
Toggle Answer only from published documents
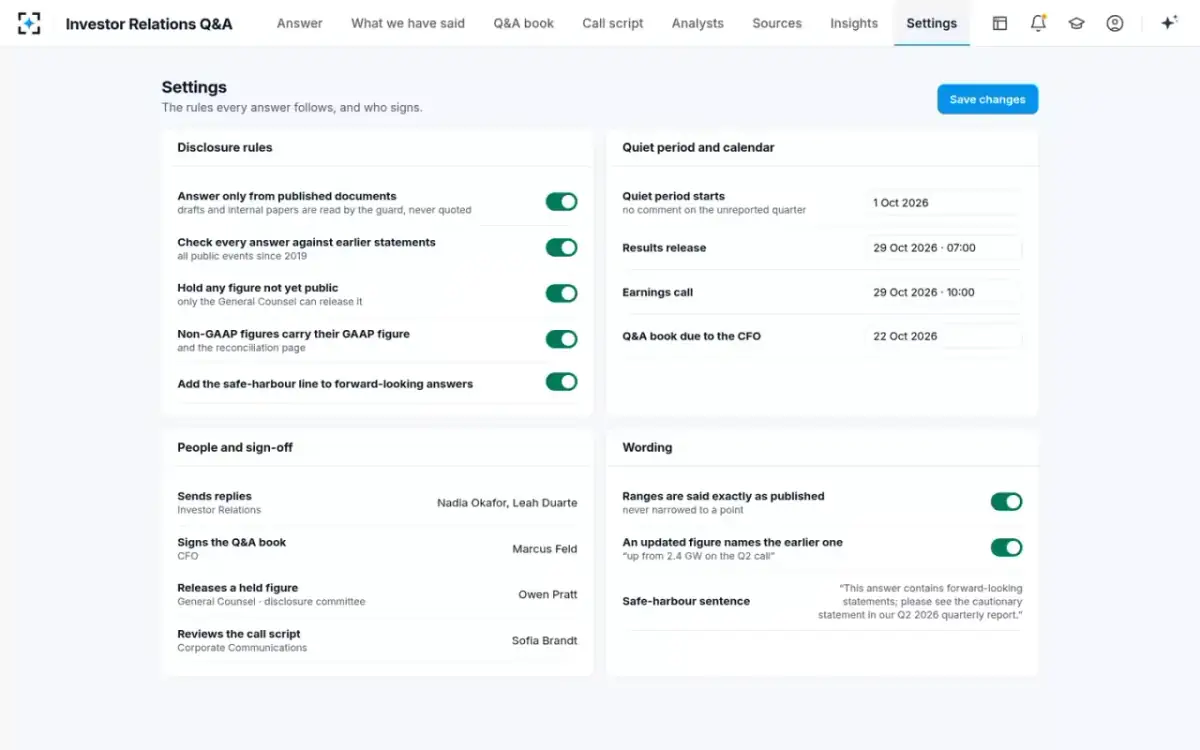tap(561, 202)
